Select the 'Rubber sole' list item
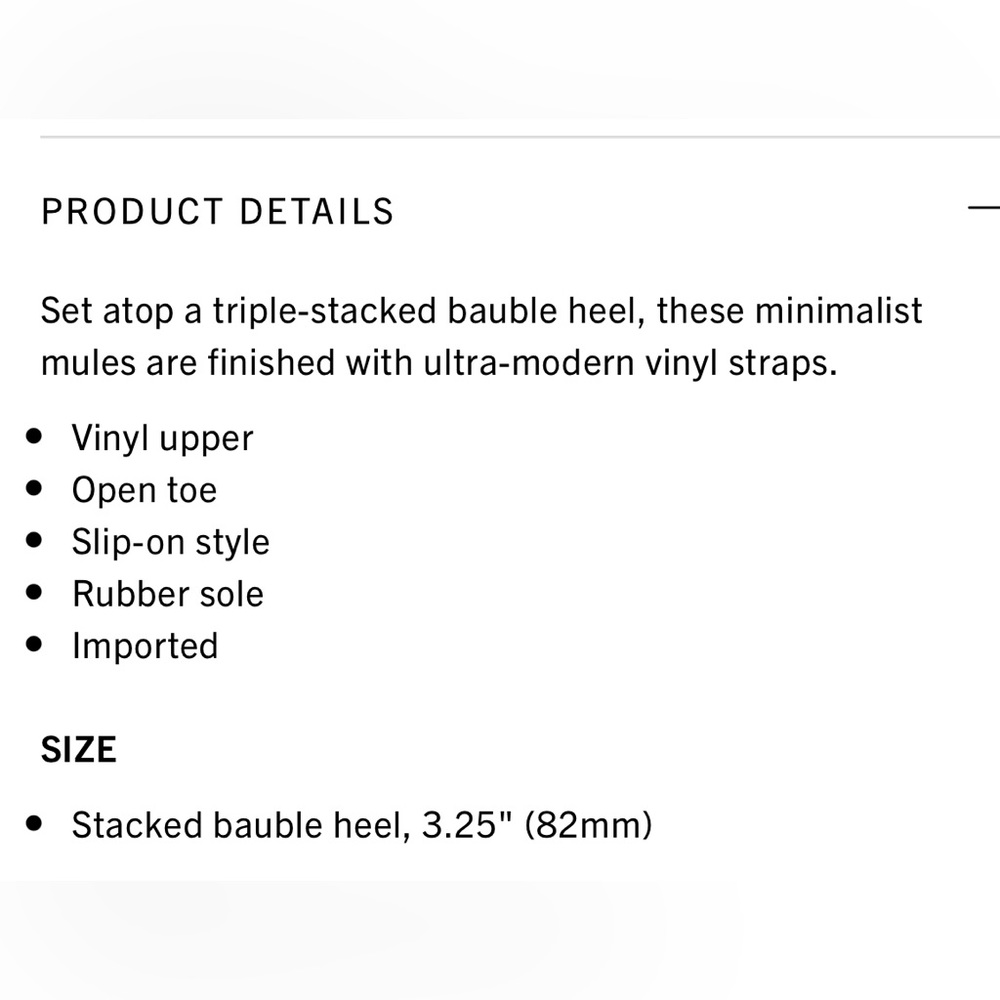 [x=167, y=594]
